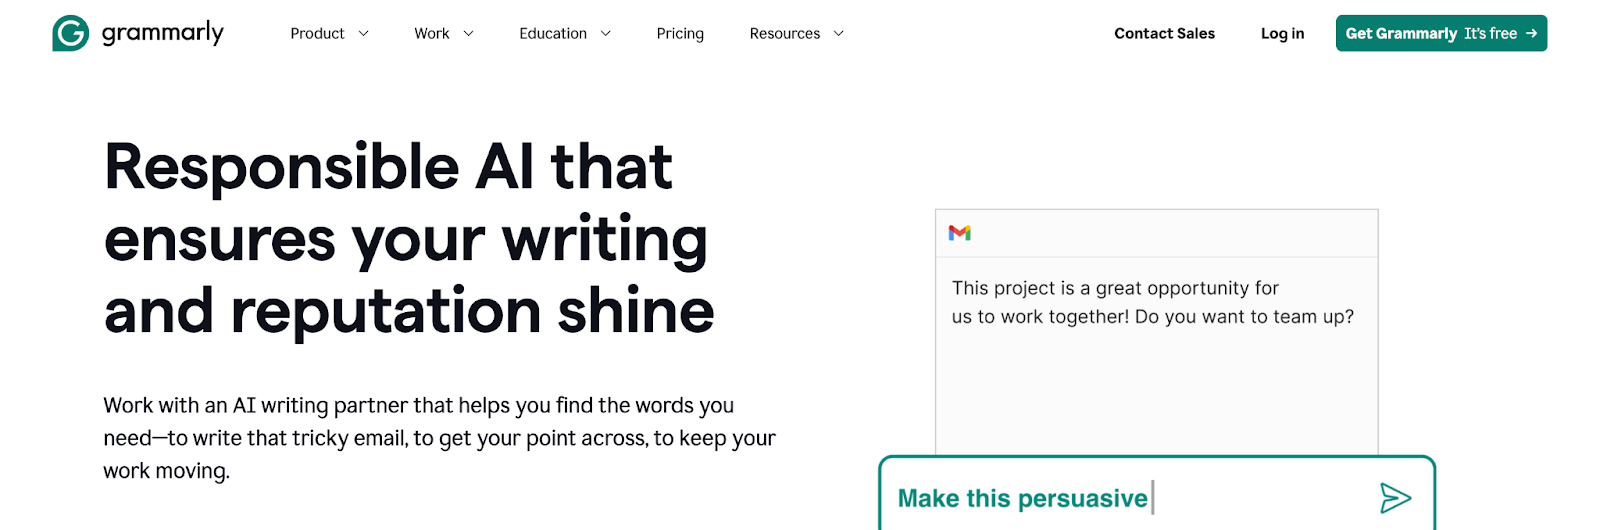Expand the Work dropdown chevron

point(468,34)
